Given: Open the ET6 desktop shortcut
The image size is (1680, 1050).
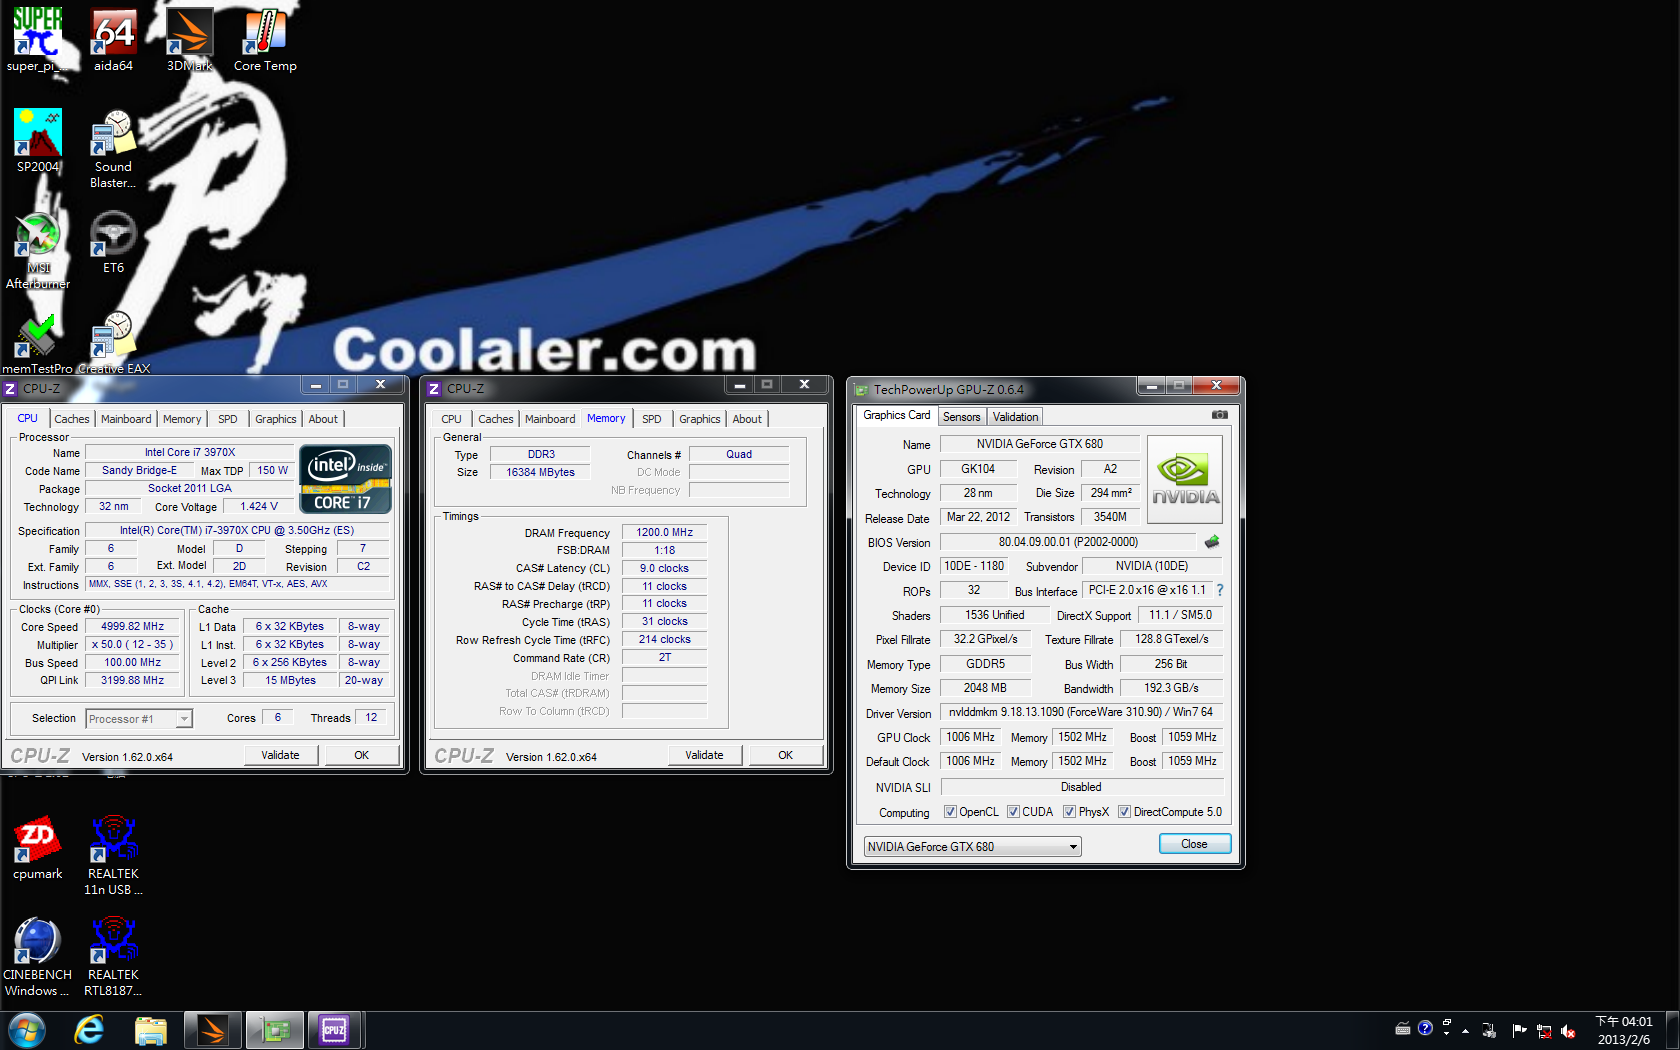Looking at the screenshot, I should (x=113, y=242).
